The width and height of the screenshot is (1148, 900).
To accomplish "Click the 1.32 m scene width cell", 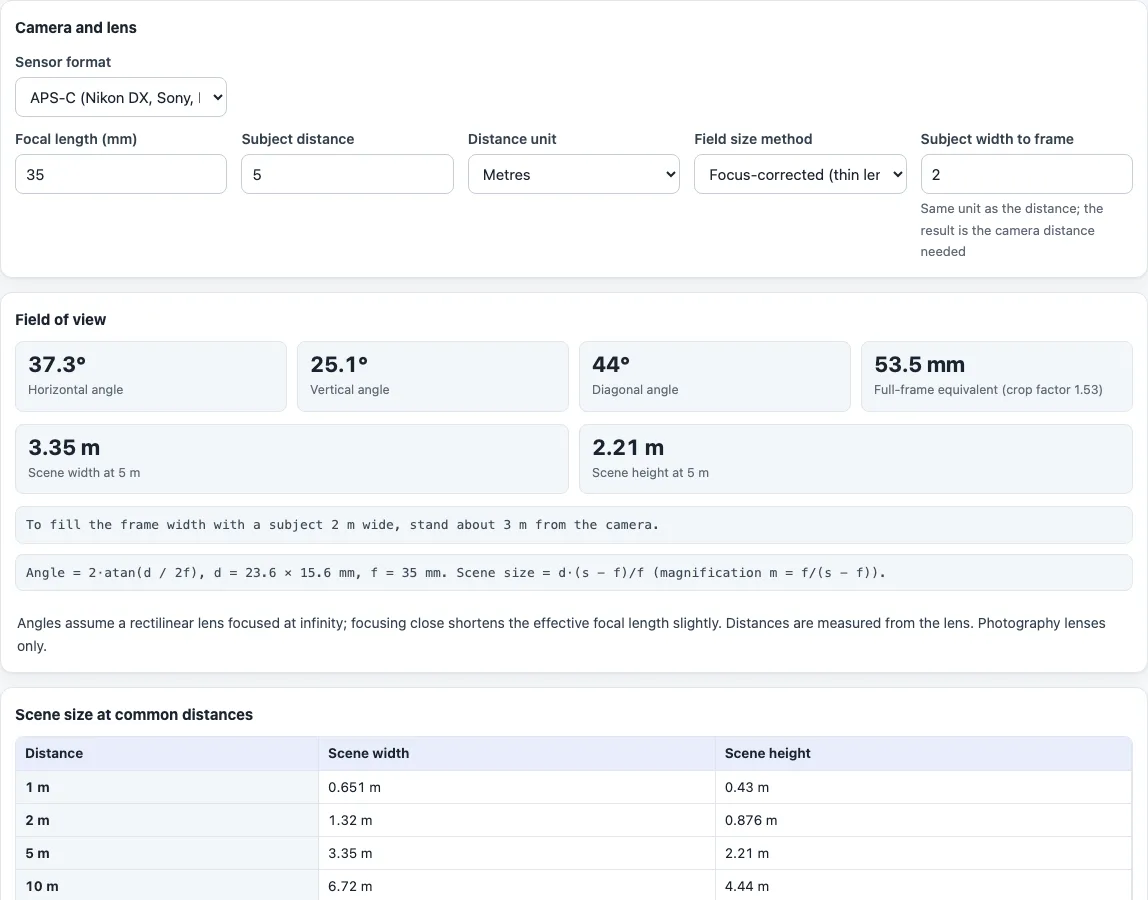I will click(x=517, y=820).
